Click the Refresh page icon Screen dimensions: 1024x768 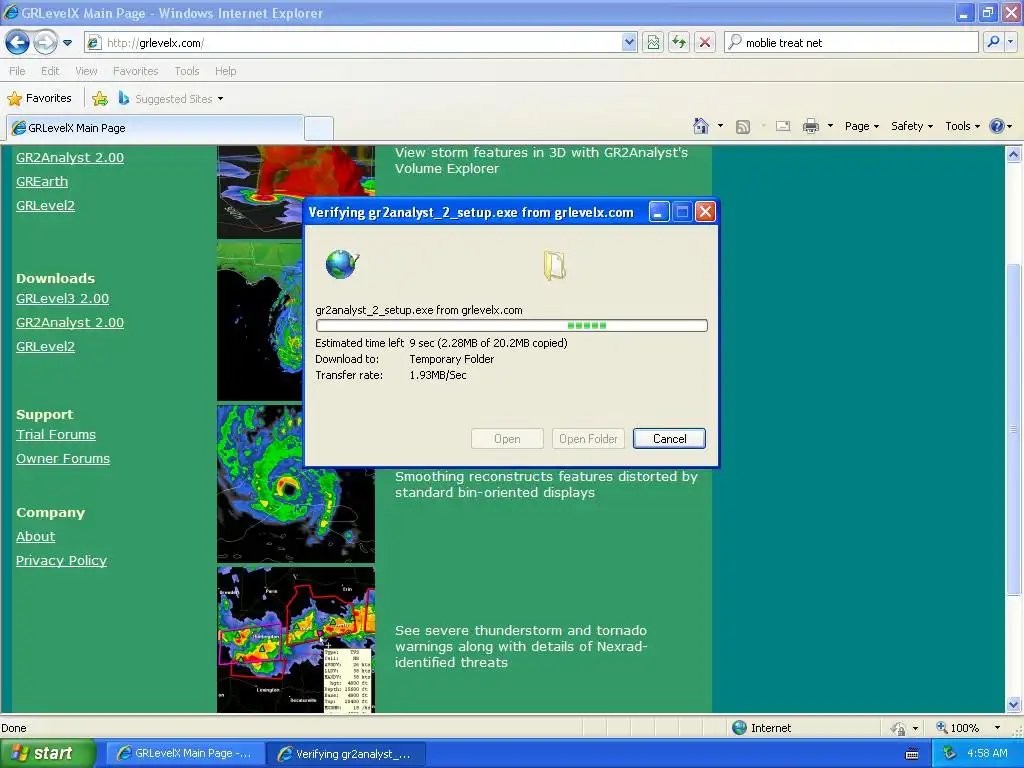(679, 43)
